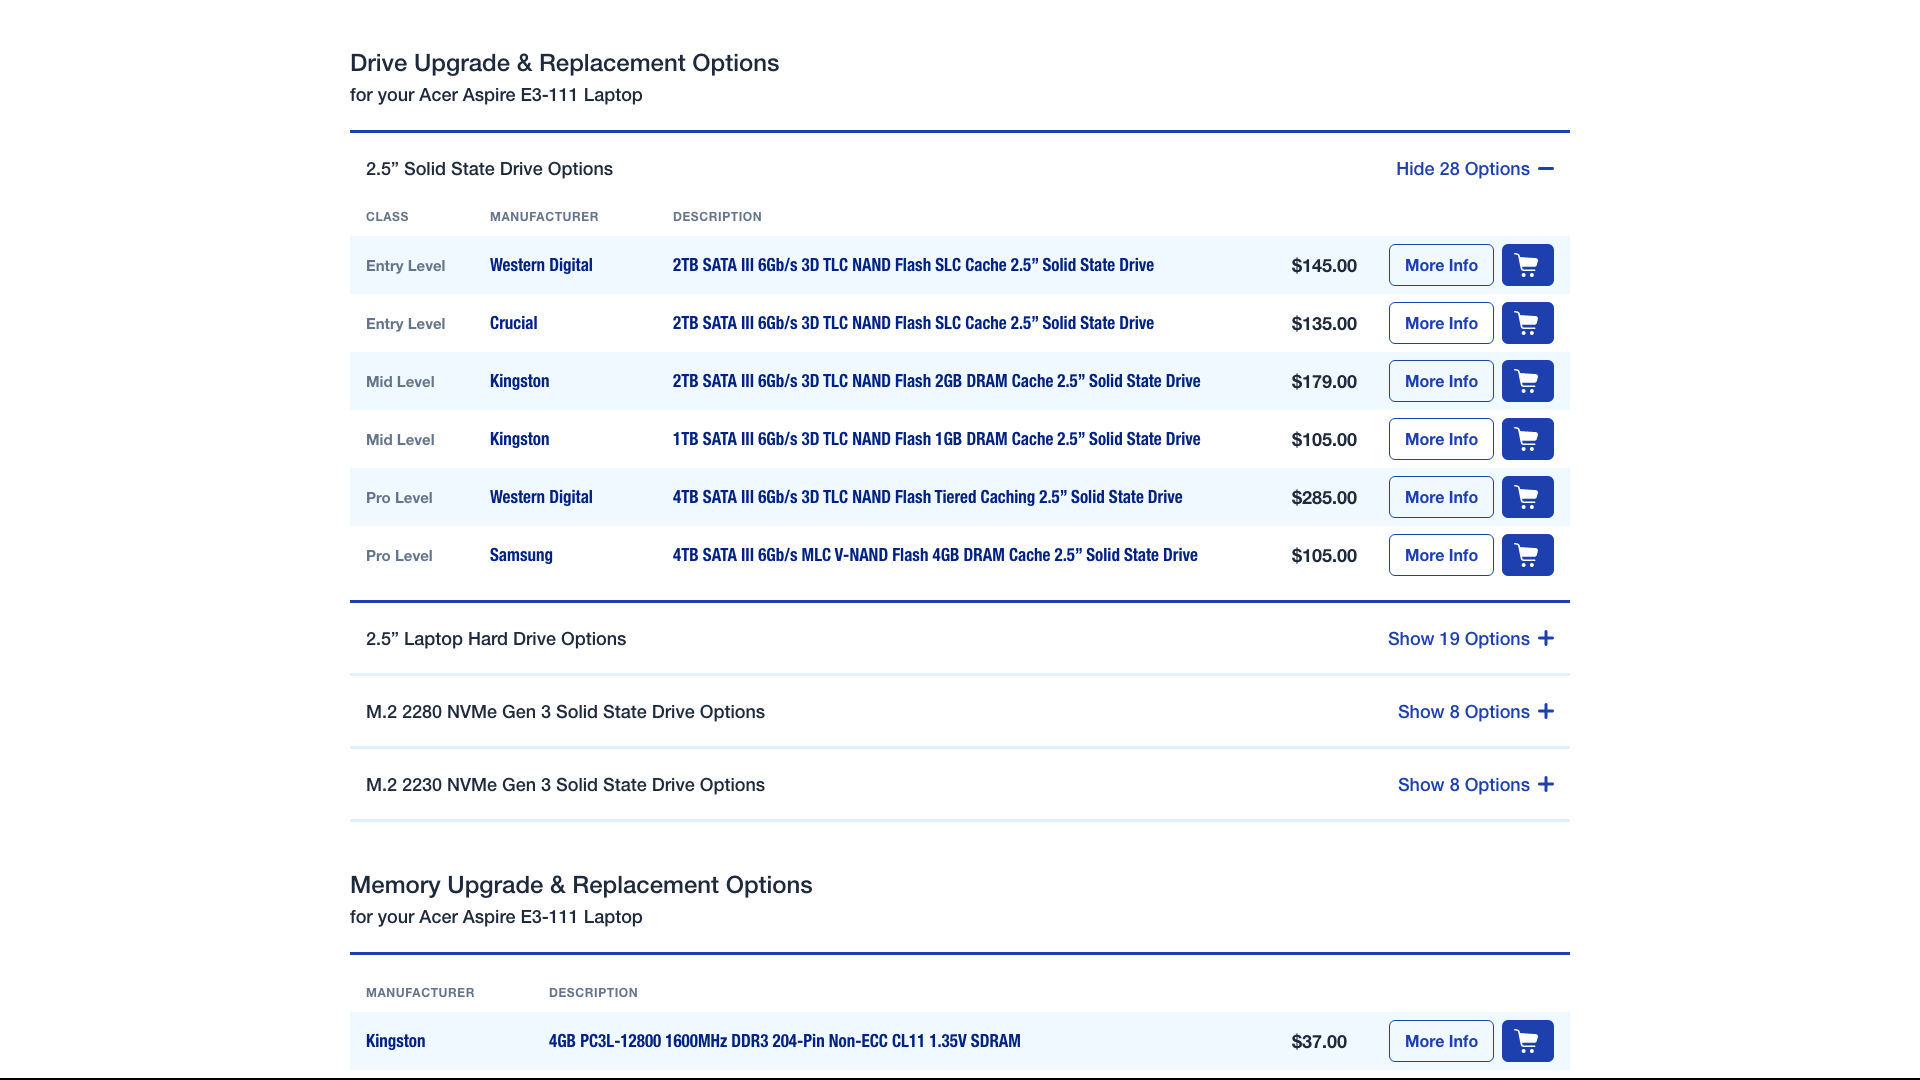Add Kingston 4GB DDR3 memory to cart
1920x1080 pixels.
point(1527,1041)
